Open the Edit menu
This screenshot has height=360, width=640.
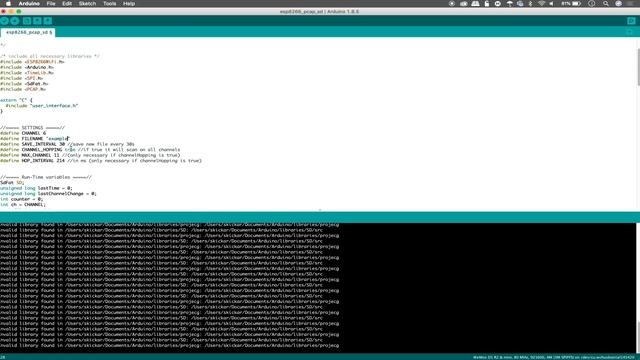(67, 4)
